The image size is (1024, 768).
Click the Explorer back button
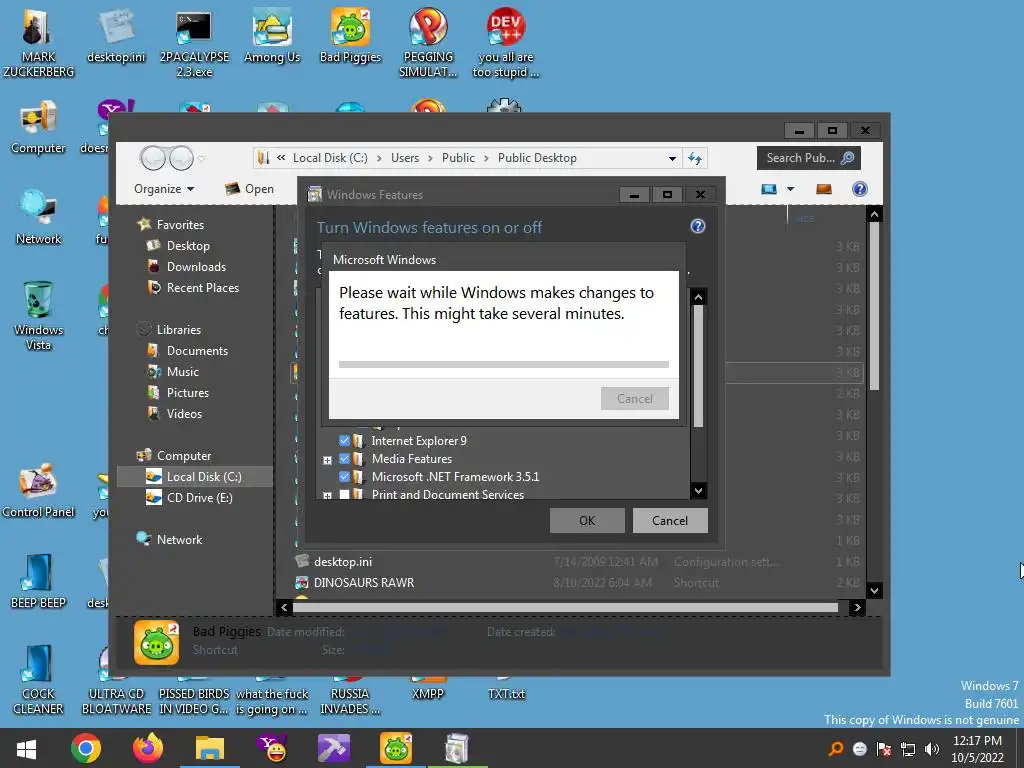pos(153,158)
